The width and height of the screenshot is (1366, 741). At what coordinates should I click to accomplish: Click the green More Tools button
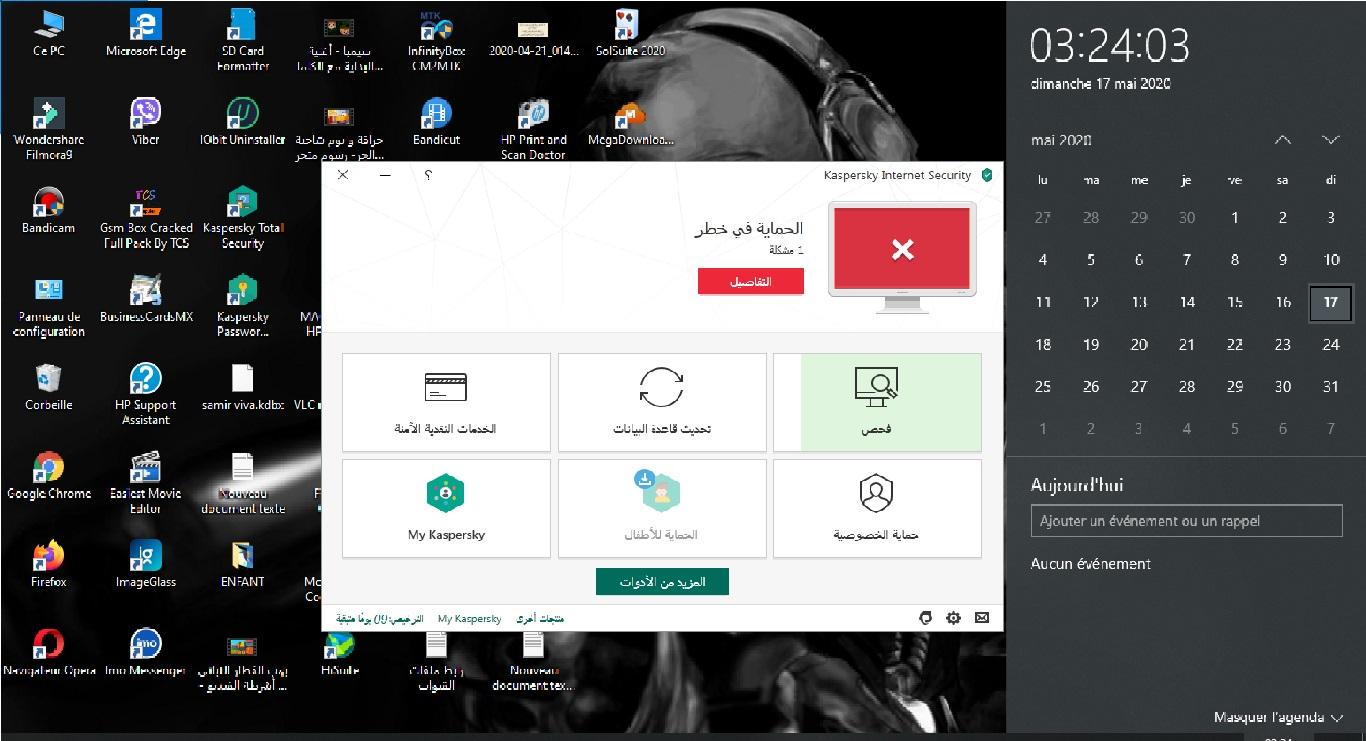pyautogui.click(x=662, y=582)
